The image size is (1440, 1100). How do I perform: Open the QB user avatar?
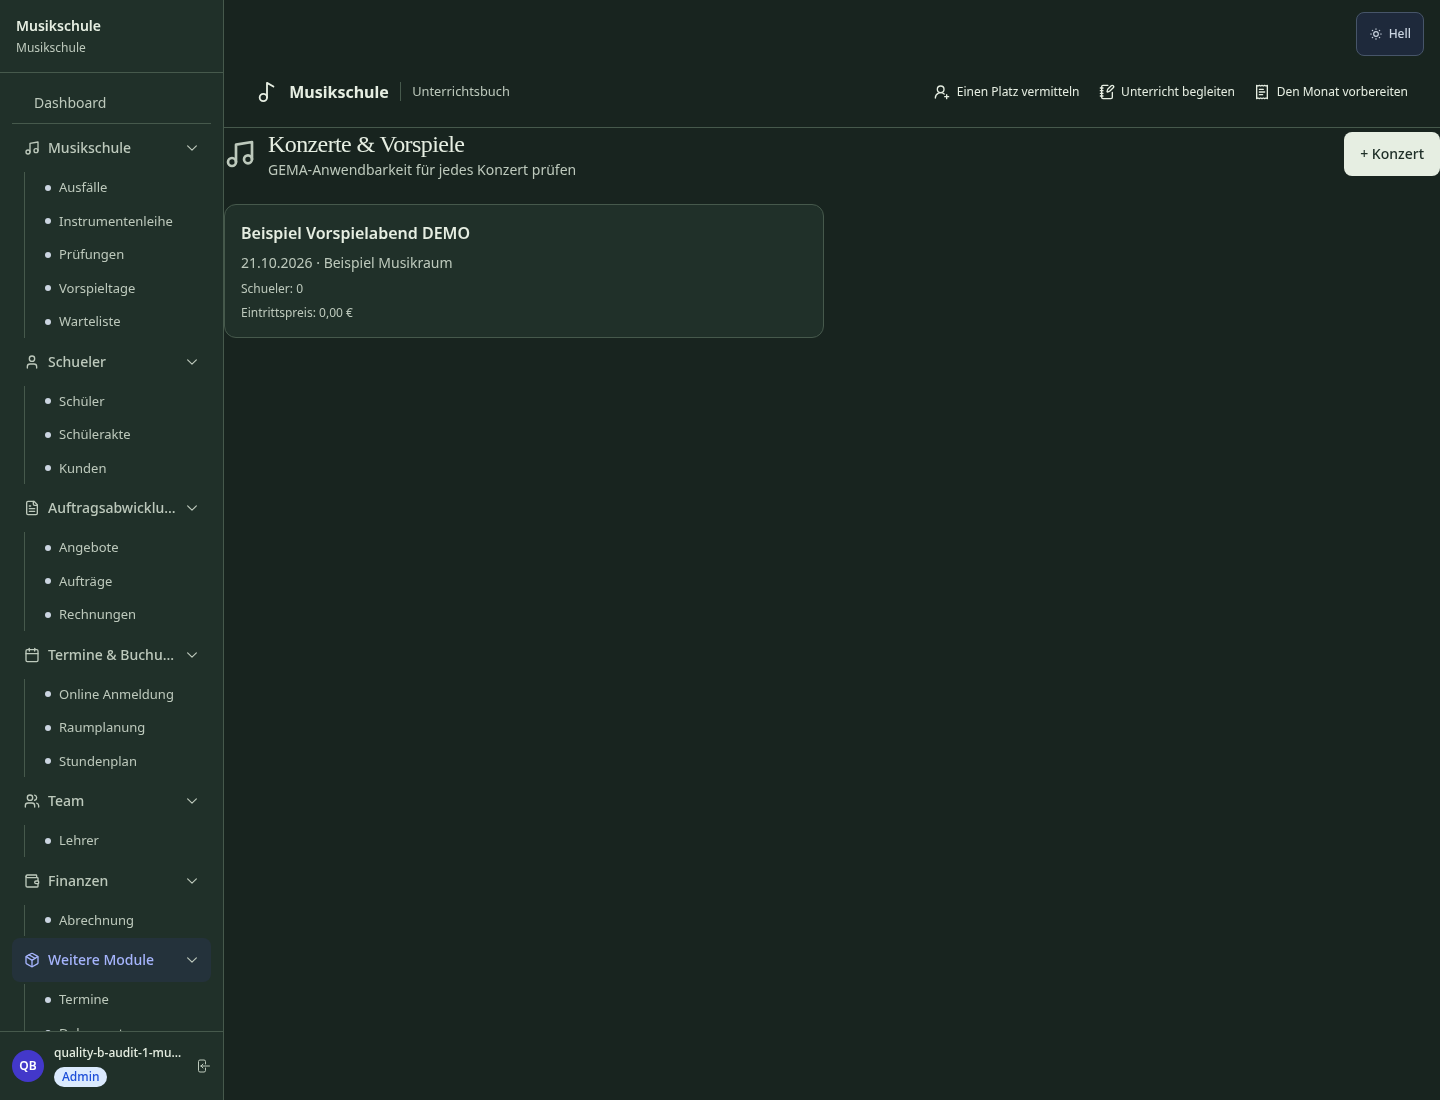coord(28,1066)
